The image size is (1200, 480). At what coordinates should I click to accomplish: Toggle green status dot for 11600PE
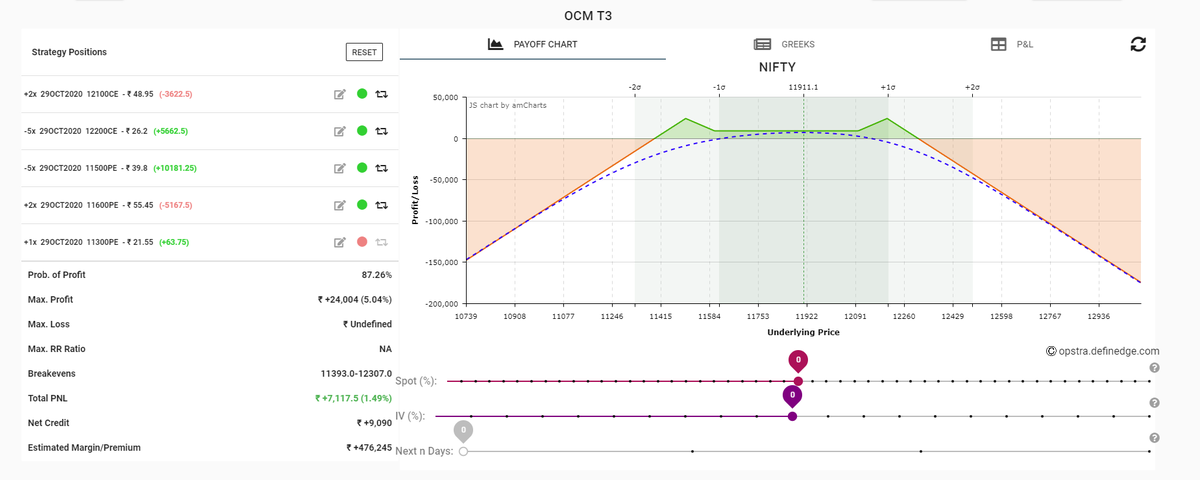pos(362,205)
